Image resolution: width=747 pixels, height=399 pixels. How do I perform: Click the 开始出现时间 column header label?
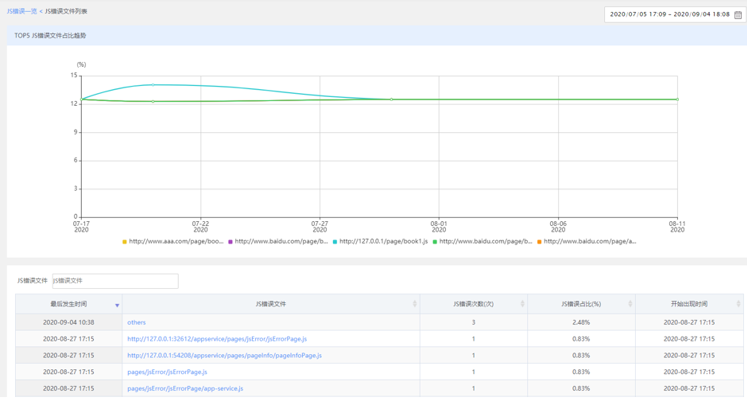(x=689, y=304)
